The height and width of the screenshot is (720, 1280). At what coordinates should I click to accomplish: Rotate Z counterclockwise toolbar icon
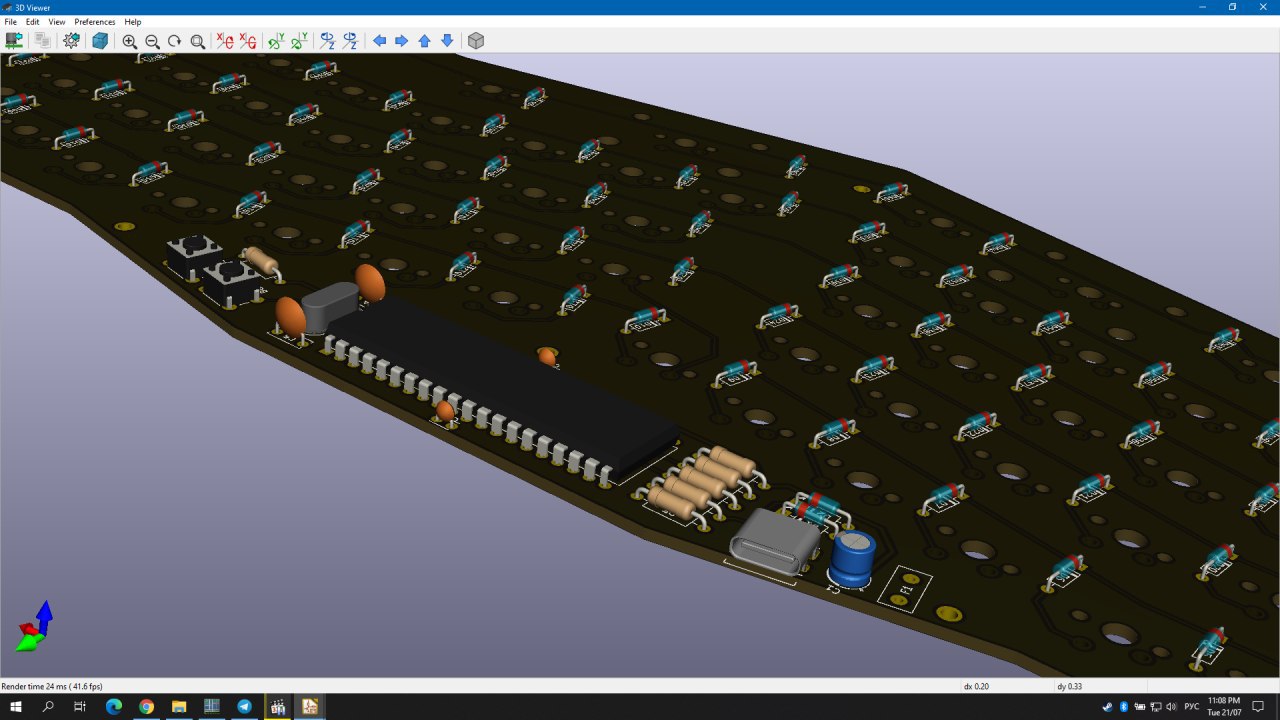(x=350, y=41)
